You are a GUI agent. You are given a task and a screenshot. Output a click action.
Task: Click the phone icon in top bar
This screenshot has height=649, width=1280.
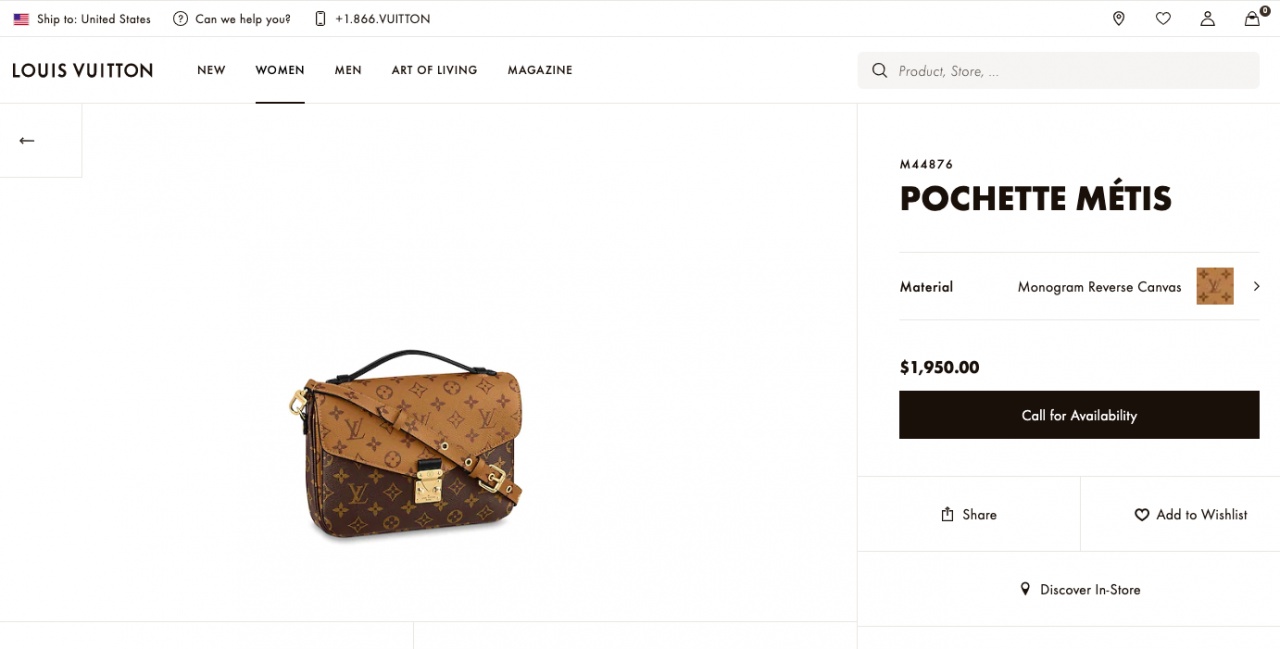320,19
